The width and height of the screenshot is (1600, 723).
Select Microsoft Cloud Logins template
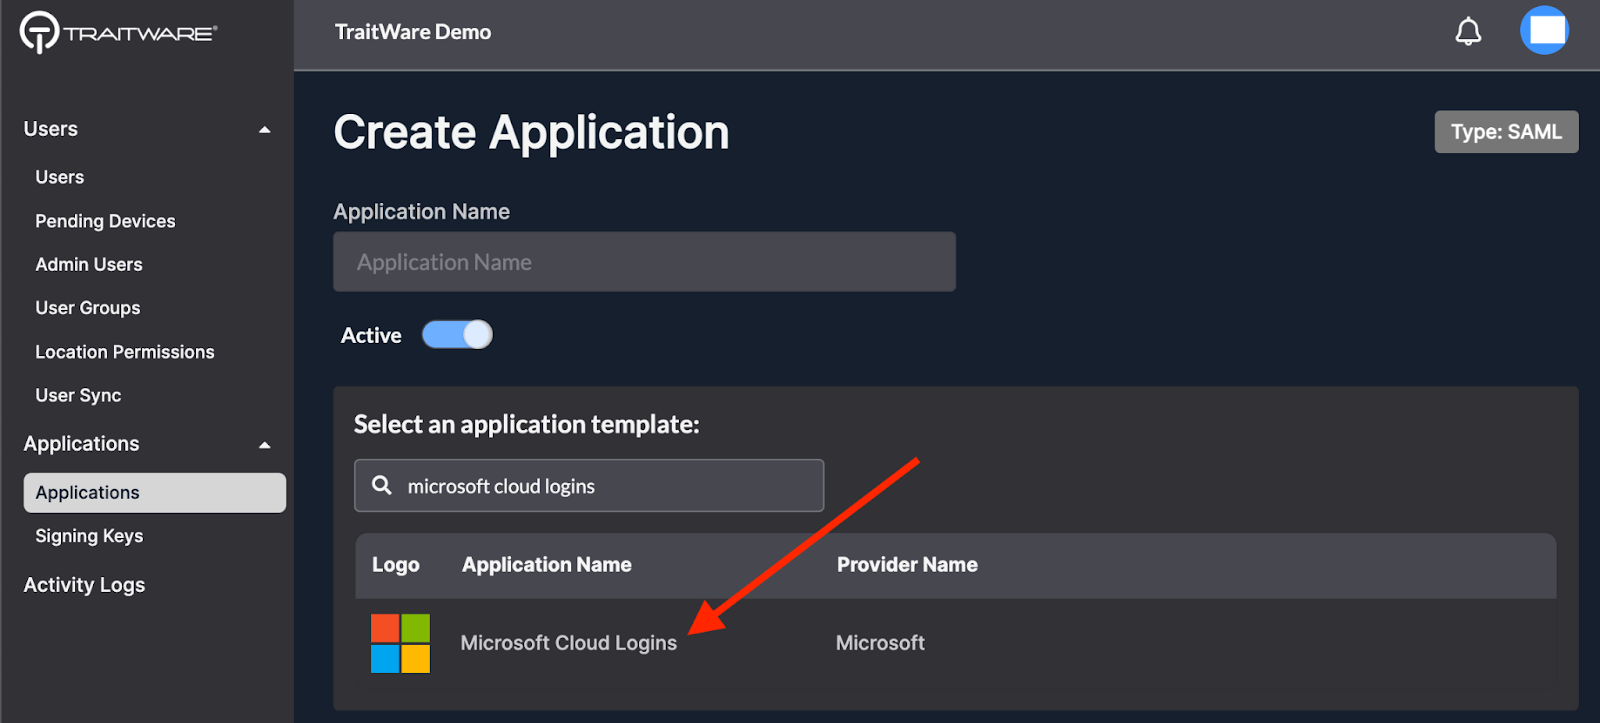pos(568,643)
